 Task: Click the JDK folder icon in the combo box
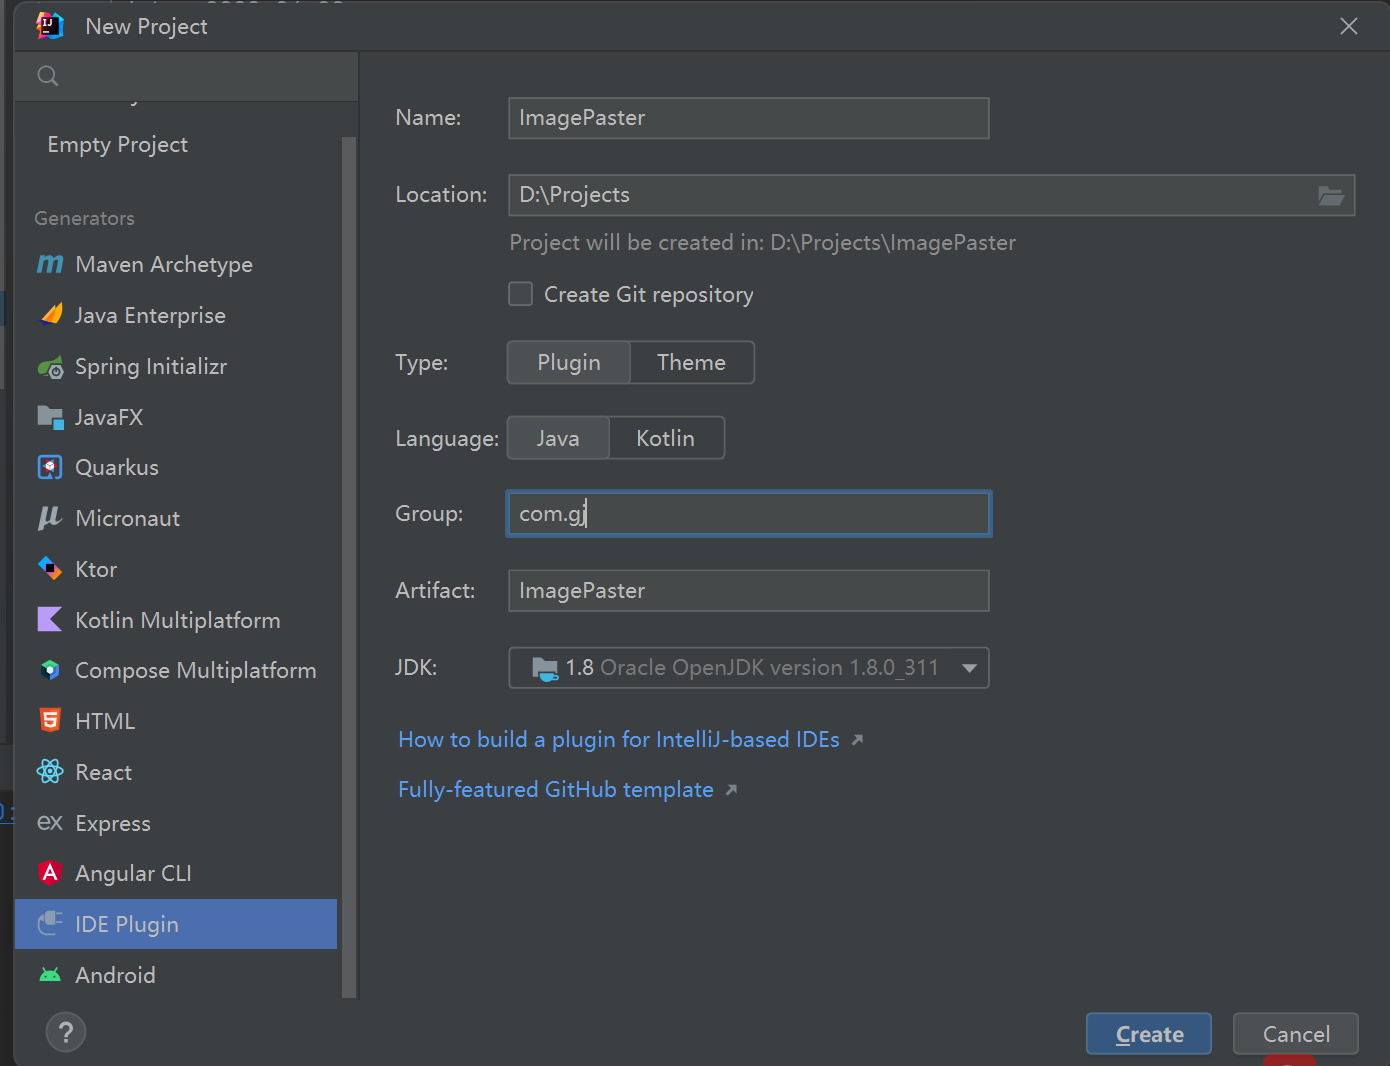point(545,668)
